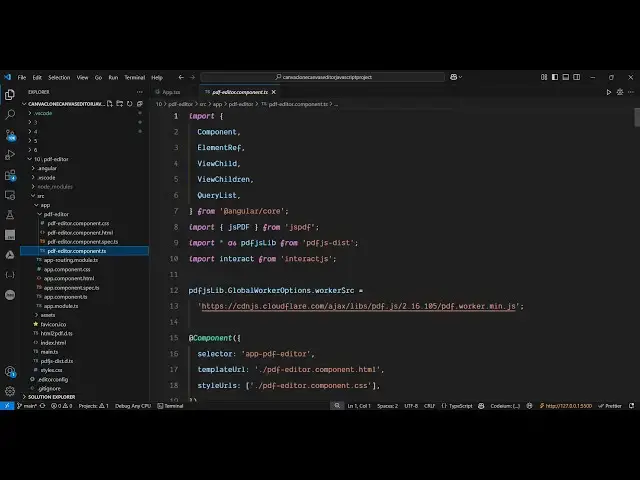This screenshot has height=480, width=640.
Task: Open the Manage gear icon
Action: tap(10, 391)
